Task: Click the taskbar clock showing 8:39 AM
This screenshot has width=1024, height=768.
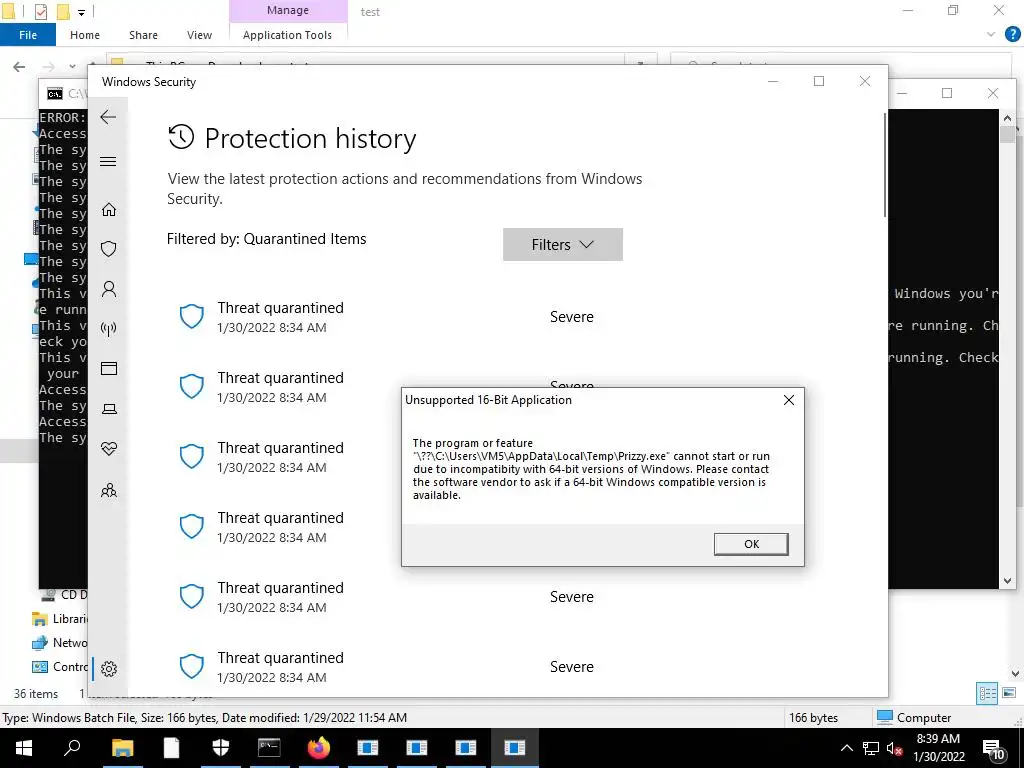Action: pyautogui.click(x=938, y=748)
